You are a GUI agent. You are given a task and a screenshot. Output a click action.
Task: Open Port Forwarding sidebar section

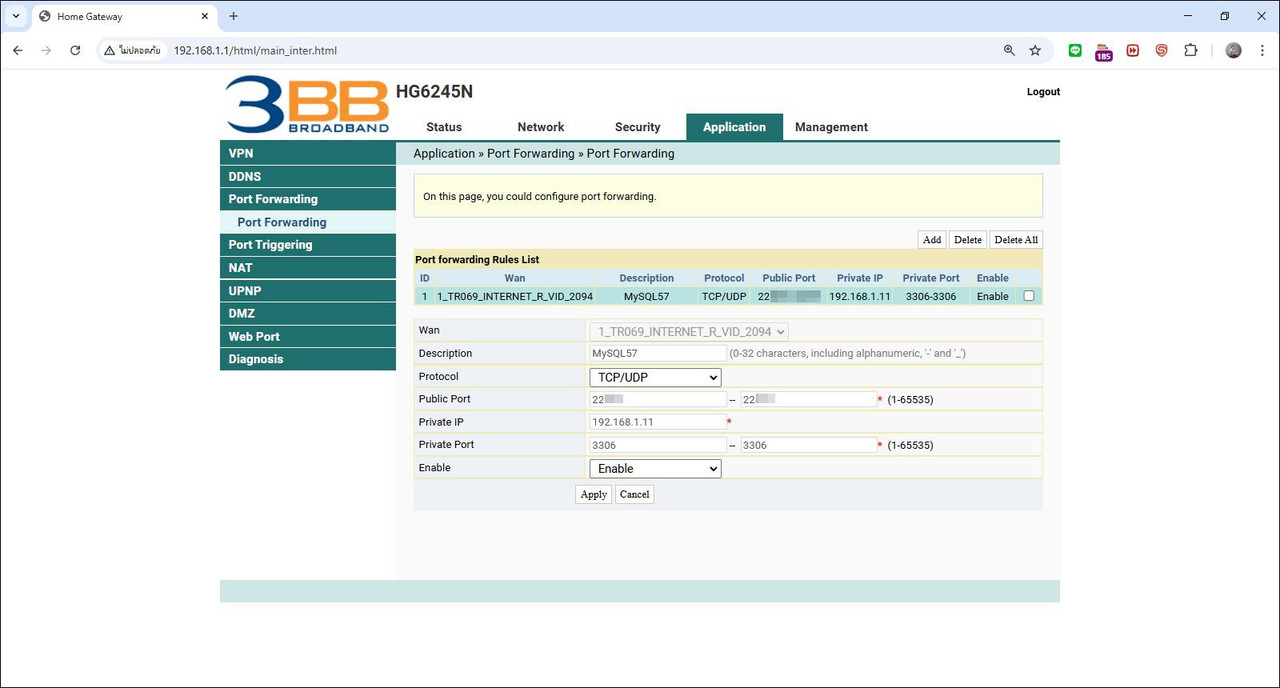308,199
